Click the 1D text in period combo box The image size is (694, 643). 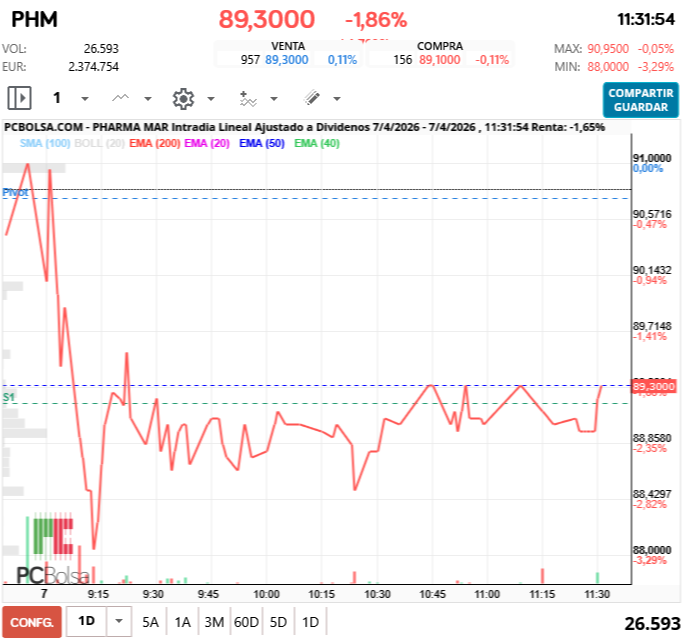pos(87,621)
